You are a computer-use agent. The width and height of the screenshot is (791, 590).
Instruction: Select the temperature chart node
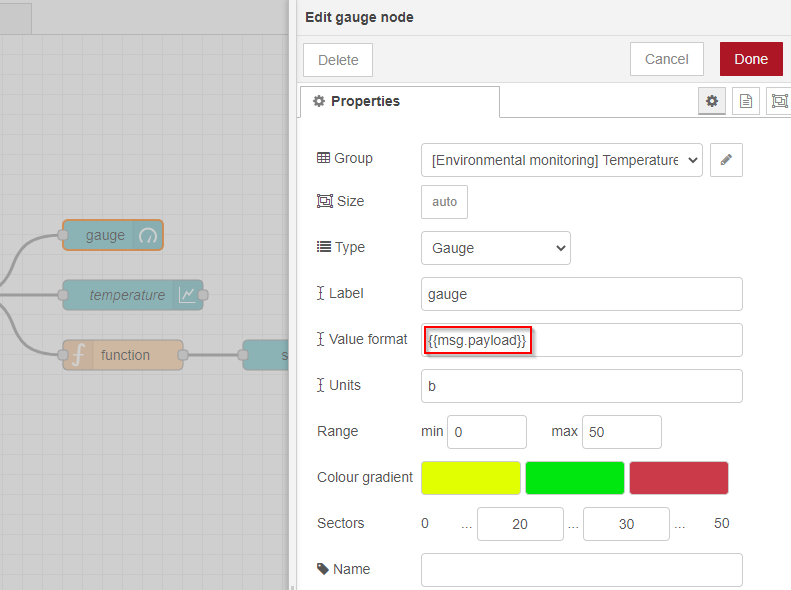[133, 295]
